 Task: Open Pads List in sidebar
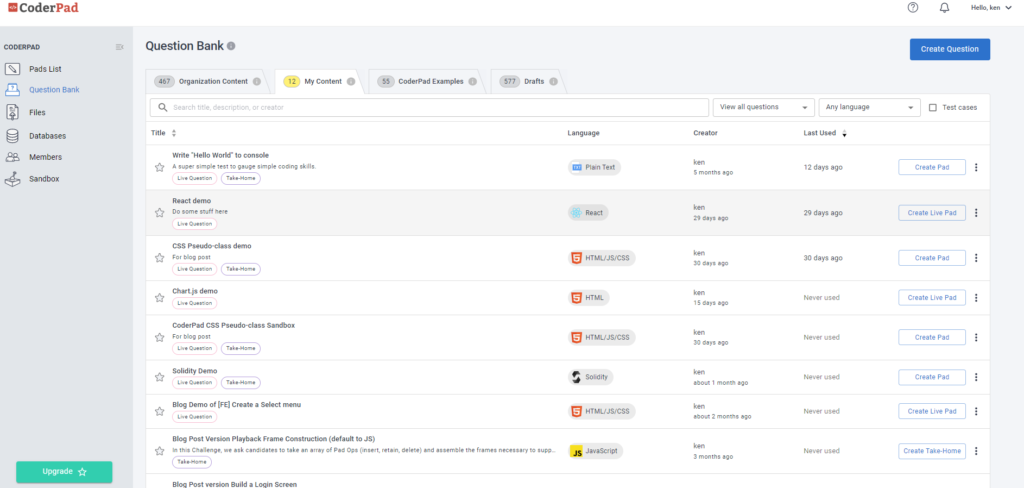tap(44, 69)
